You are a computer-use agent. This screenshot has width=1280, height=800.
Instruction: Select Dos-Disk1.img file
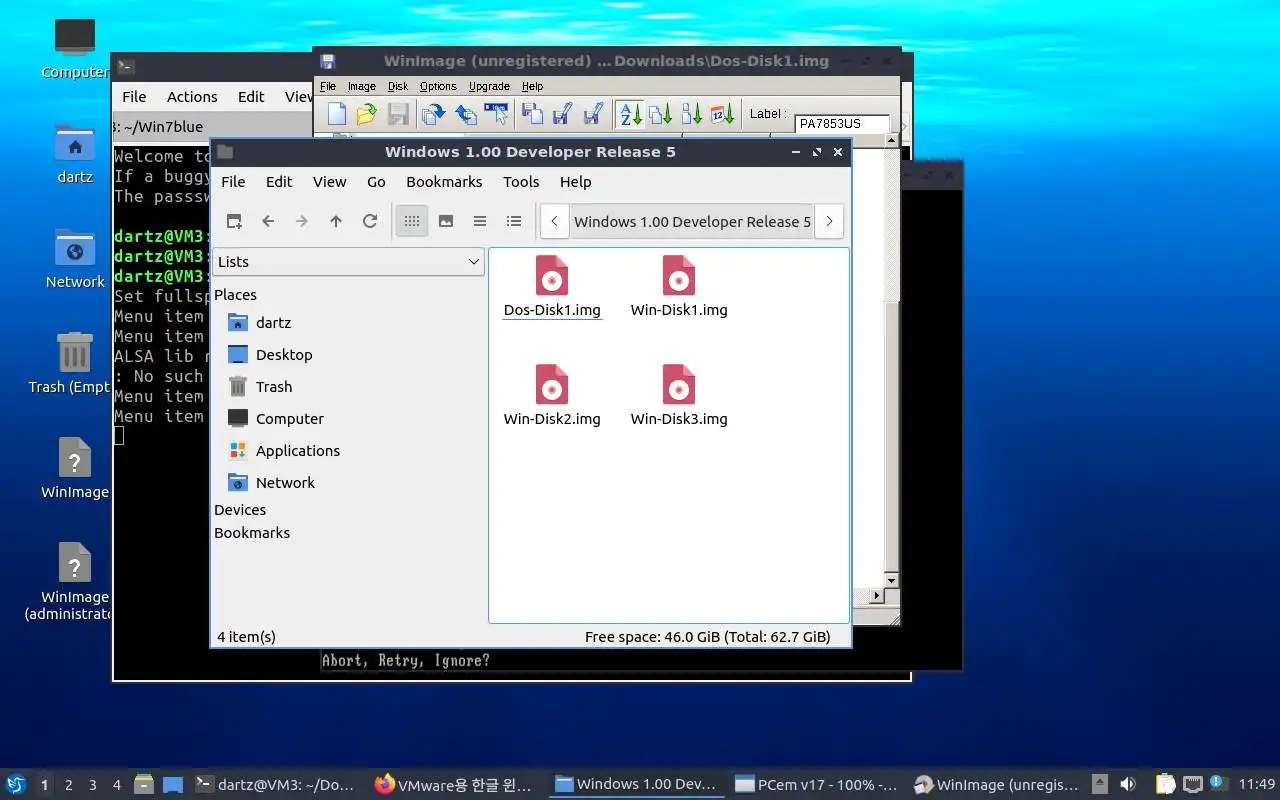pos(552,286)
